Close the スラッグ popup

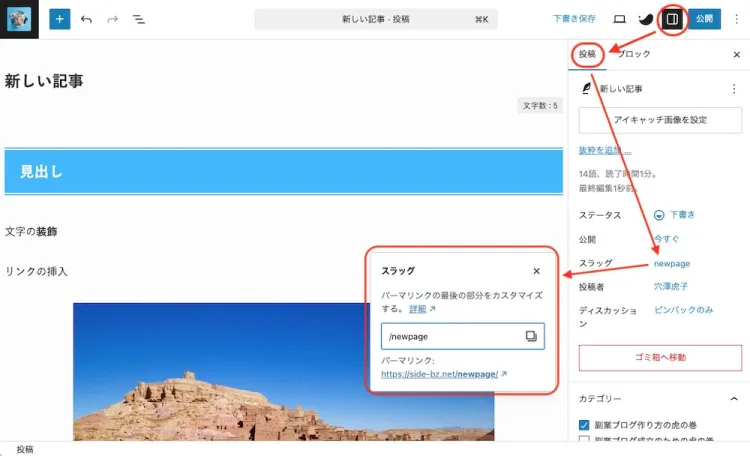tap(537, 271)
